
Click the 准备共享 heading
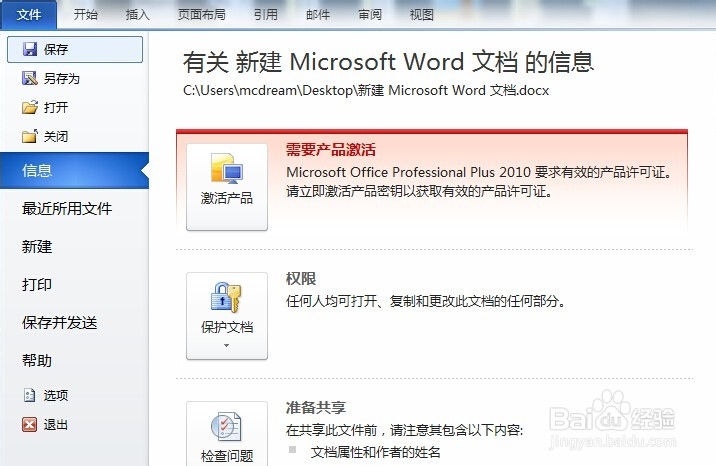[316, 407]
